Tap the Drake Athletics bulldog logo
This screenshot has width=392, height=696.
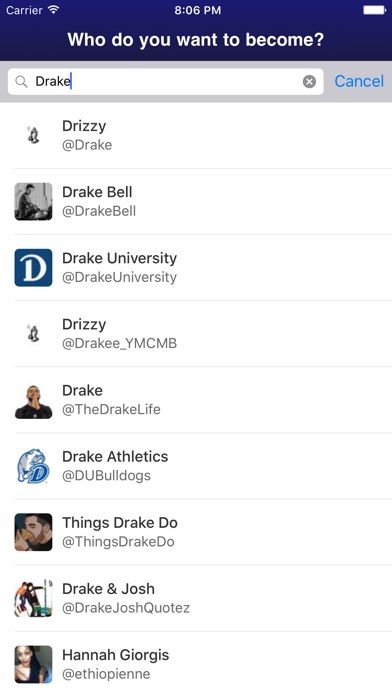pos(33,466)
